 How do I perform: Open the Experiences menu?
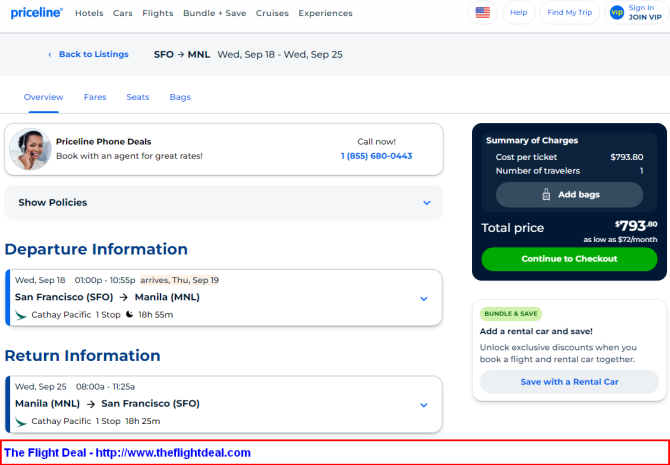tap(325, 13)
